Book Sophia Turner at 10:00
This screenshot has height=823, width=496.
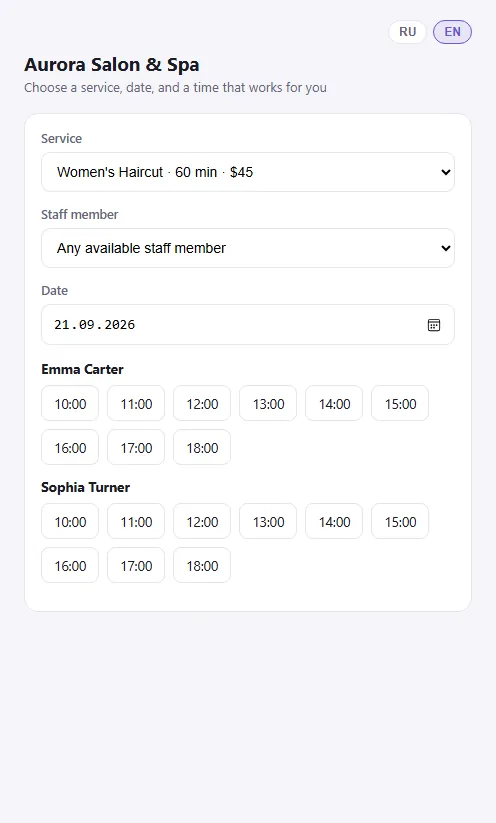pyautogui.click(x=70, y=522)
